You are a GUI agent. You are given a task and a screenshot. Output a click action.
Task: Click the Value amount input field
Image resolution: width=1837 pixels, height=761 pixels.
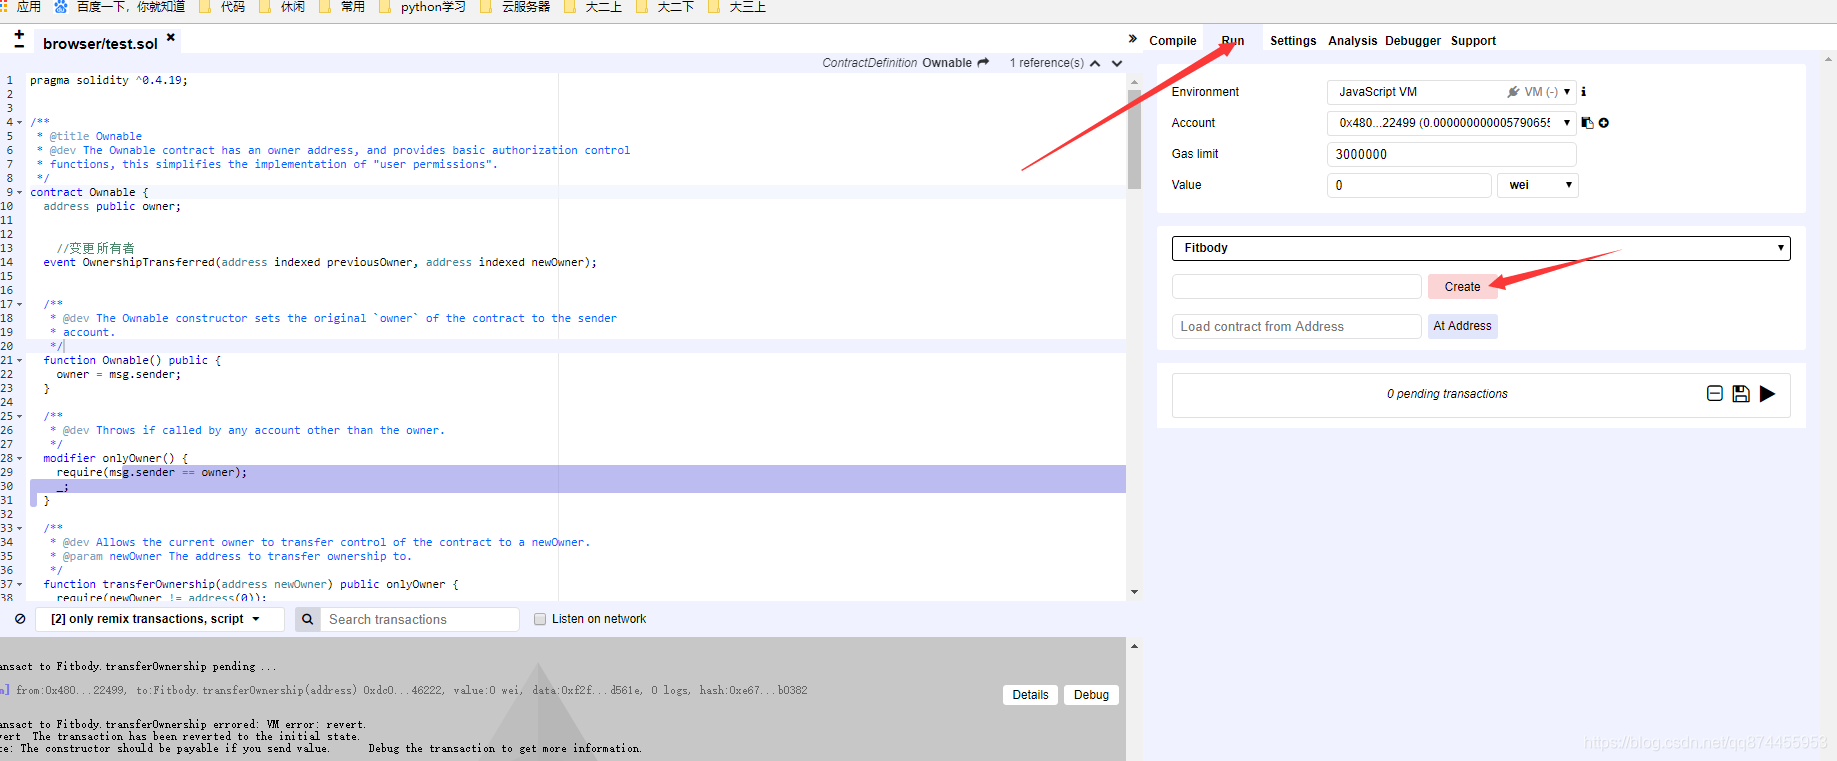coord(1409,185)
